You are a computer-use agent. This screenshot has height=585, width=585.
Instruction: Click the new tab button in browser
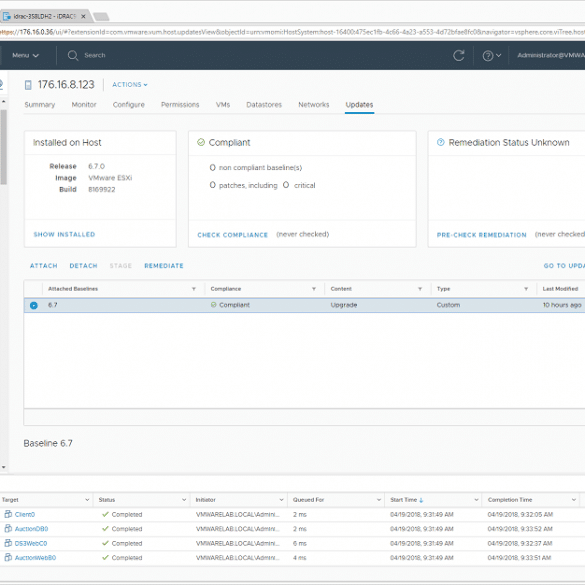(101, 16)
